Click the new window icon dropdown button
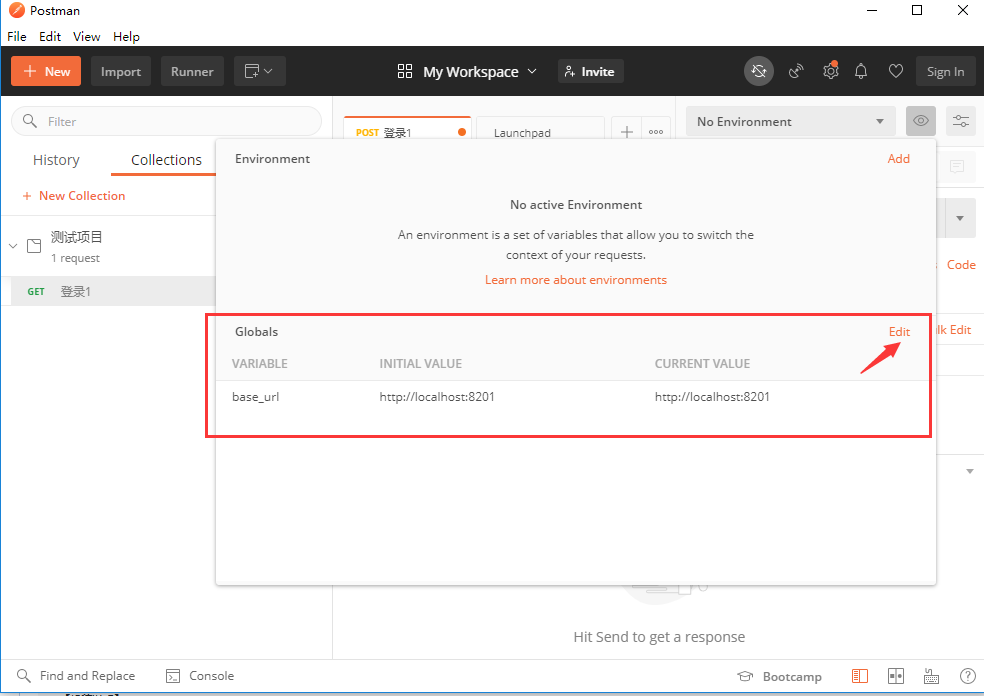This screenshot has width=984, height=696. [260, 72]
